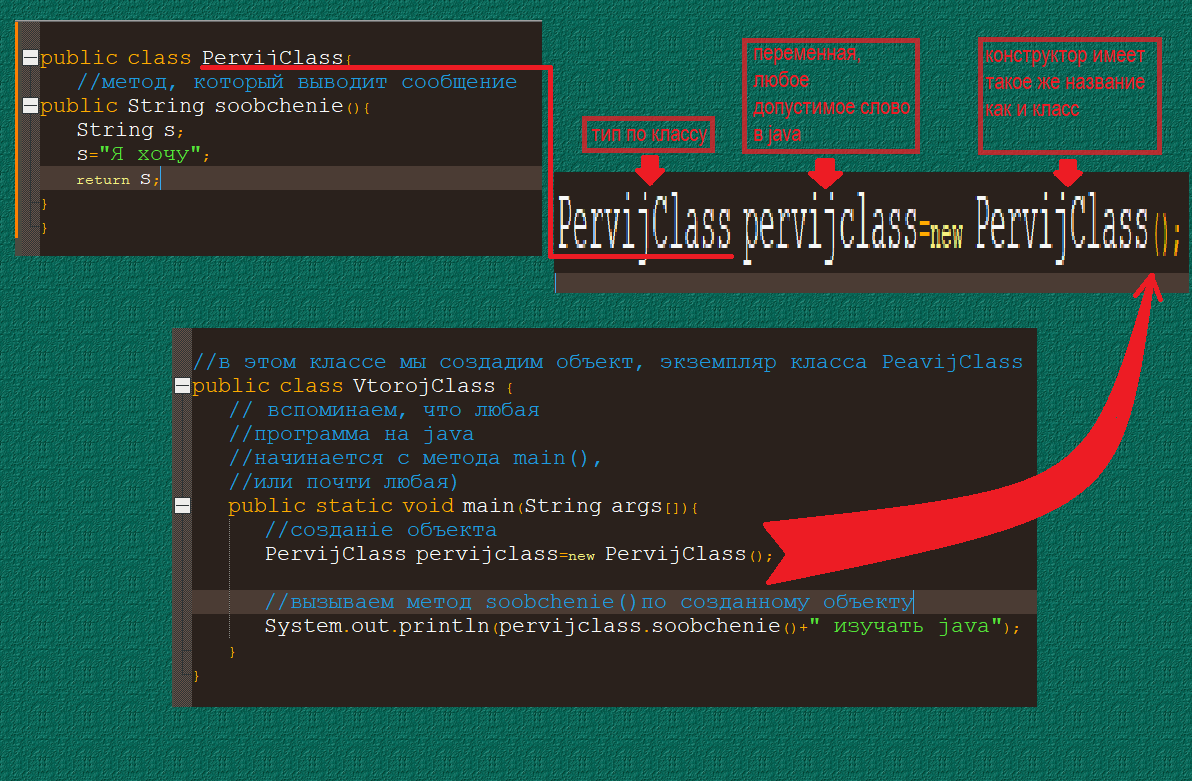Click the comment '//метод, который выводит сообщение'
Image resolution: width=1192 pixels, height=781 pixels.
pyautogui.click(x=296, y=82)
